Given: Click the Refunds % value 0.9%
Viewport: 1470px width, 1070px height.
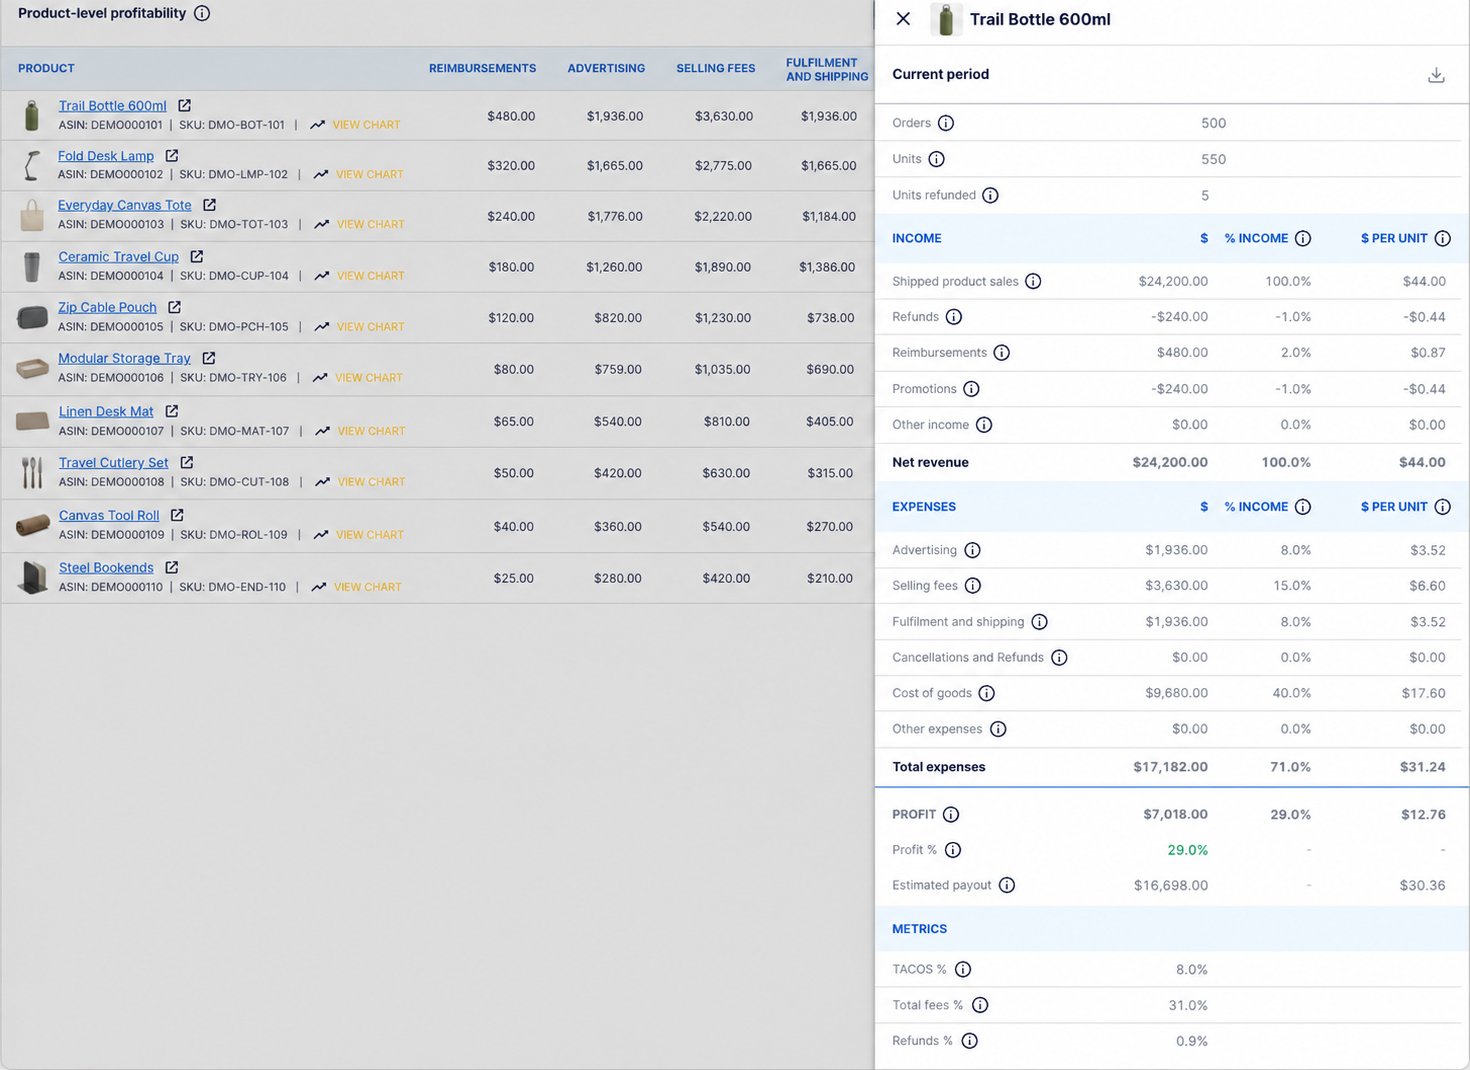Looking at the screenshot, I should click(1191, 1041).
